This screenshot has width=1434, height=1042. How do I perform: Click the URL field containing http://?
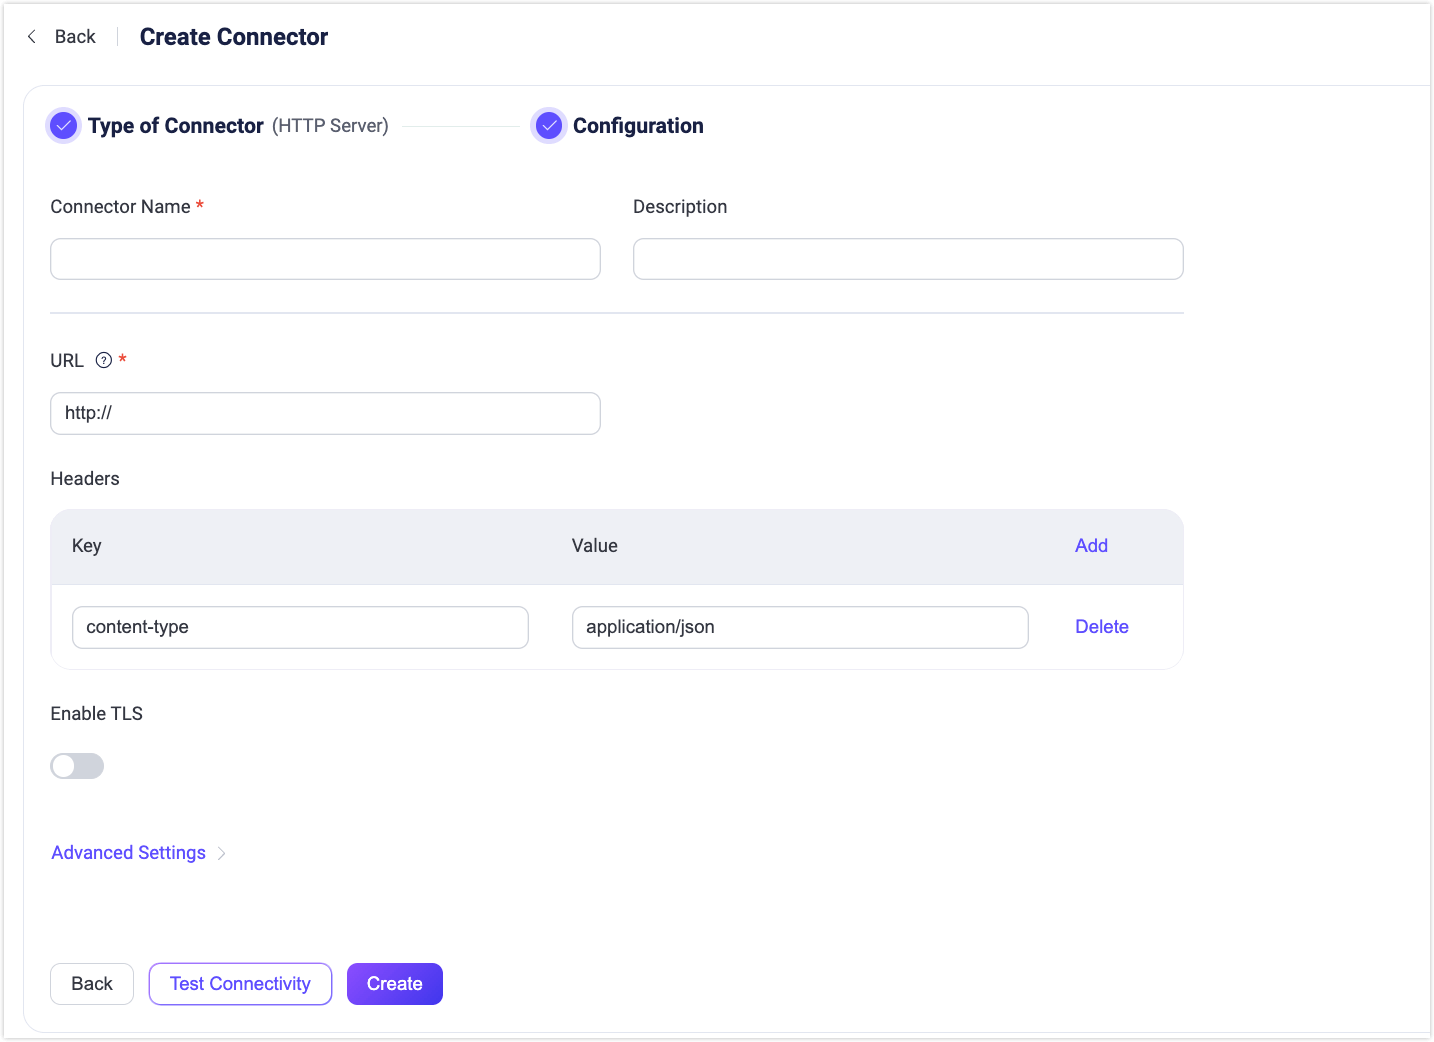point(325,413)
